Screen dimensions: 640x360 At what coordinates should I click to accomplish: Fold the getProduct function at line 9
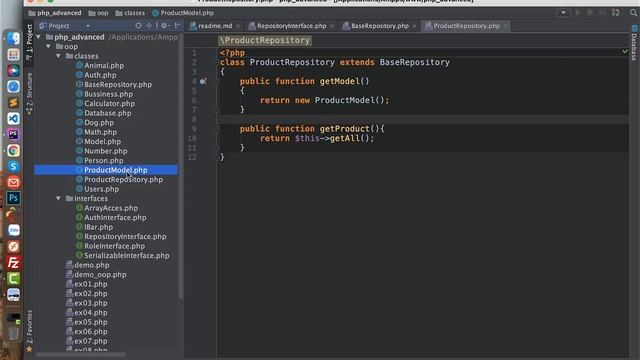[217, 129]
